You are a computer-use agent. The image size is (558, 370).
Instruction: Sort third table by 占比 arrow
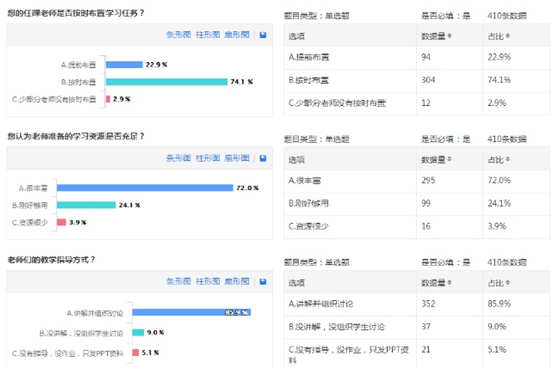(x=507, y=282)
